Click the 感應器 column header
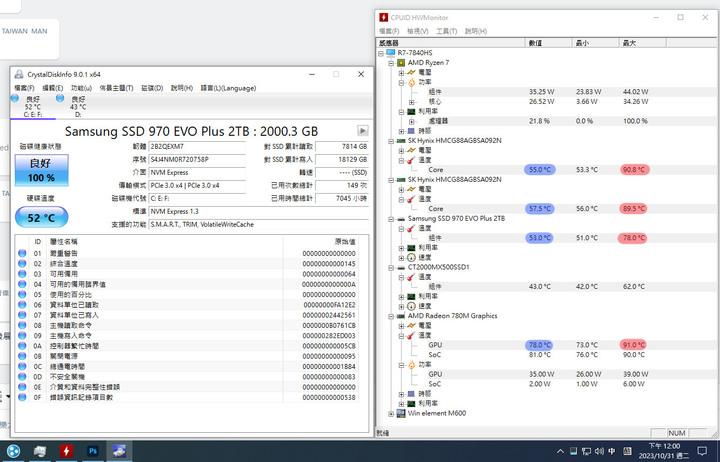720x462 pixels. pos(450,43)
